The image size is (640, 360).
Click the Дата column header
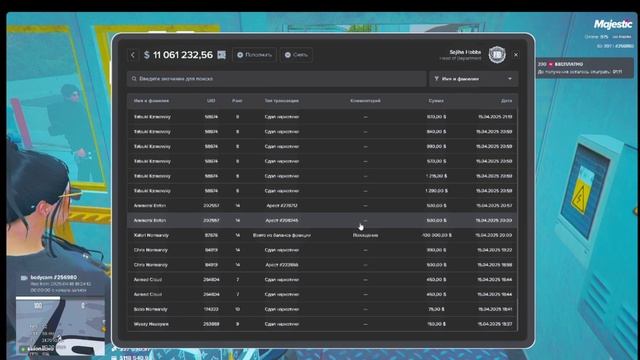(507, 100)
